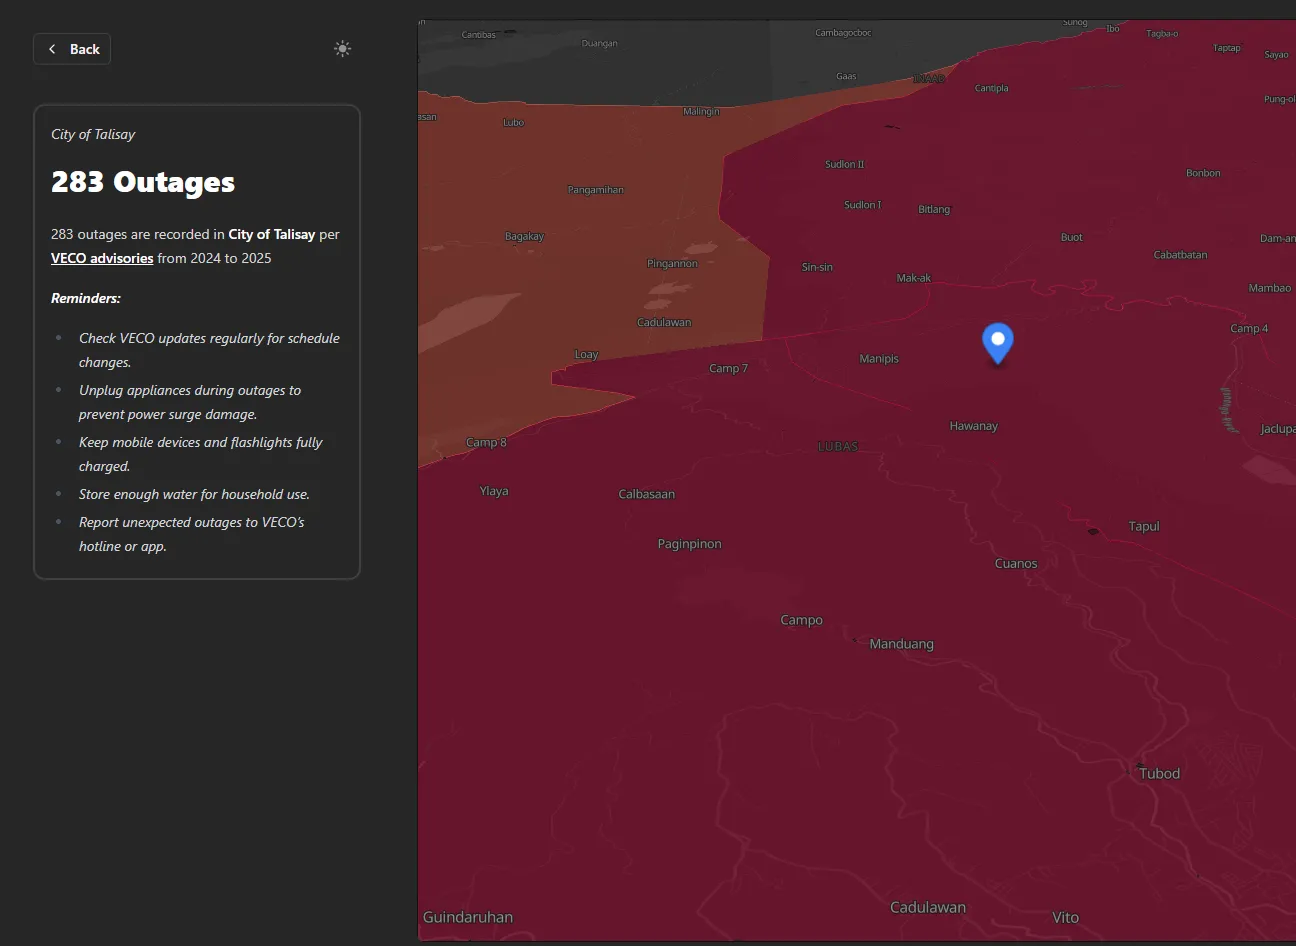
Task: Select the Pangamihan label in orange area
Action: [595, 190]
